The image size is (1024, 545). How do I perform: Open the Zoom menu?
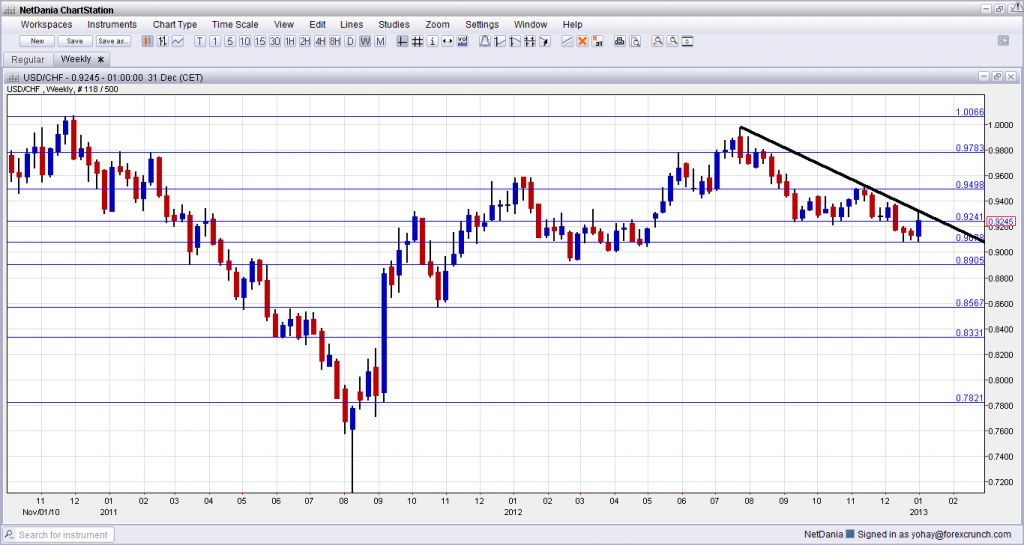point(438,24)
